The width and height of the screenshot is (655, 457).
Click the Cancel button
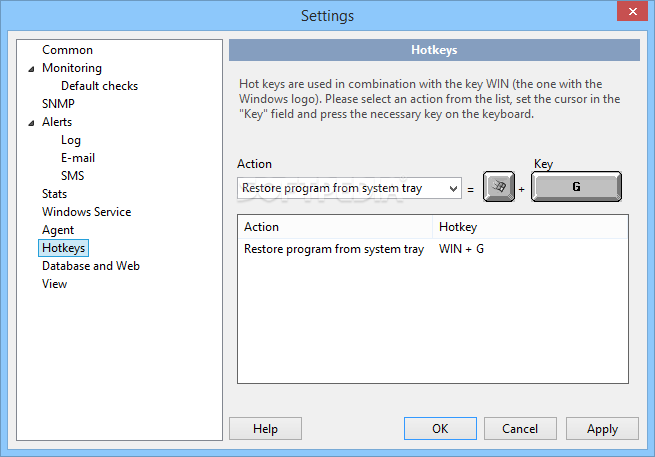pyautogui.click(x=520, y=429)
